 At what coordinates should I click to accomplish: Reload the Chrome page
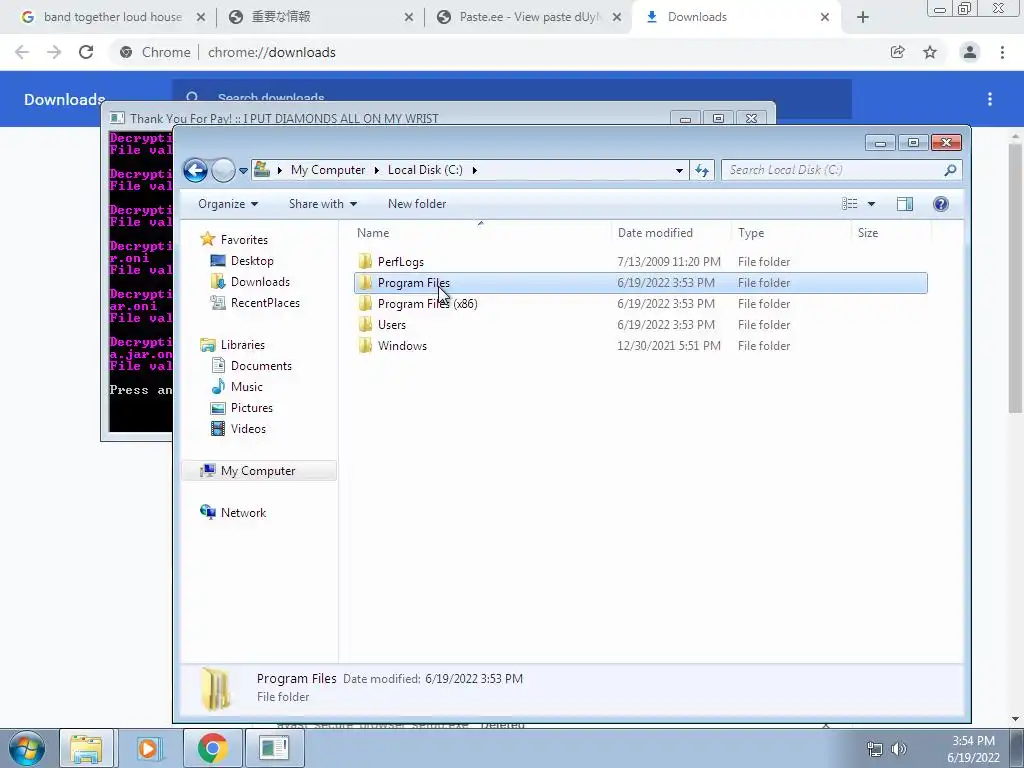(86, 52)
